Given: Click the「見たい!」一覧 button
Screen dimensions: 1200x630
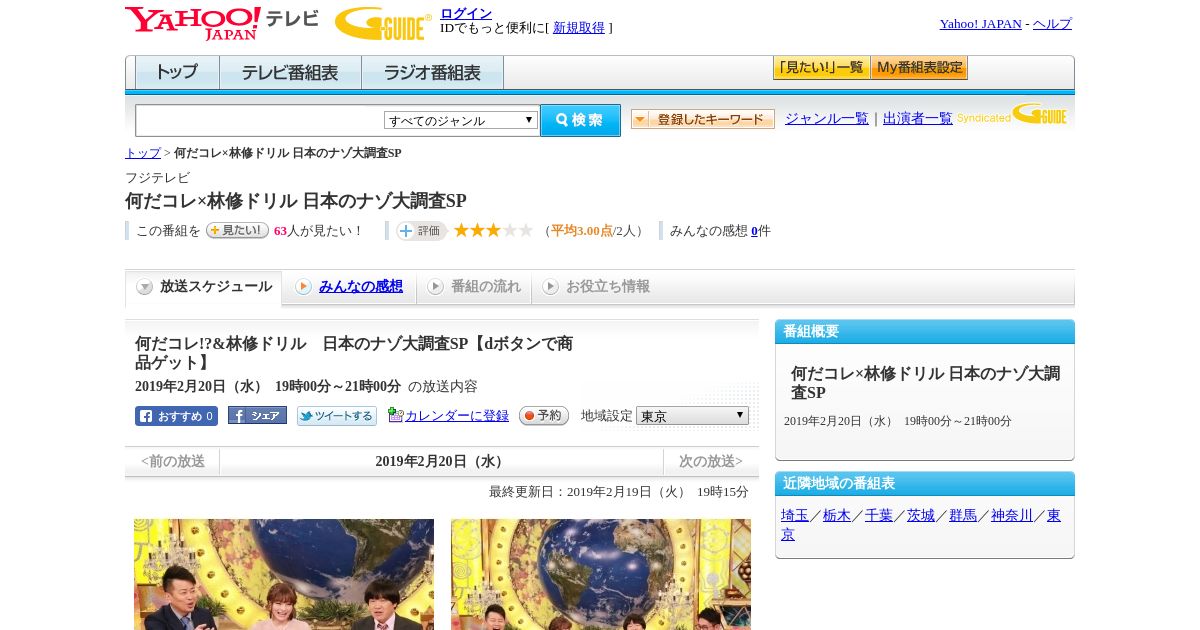Looking at the screenshot, I should tap(821, 68).
